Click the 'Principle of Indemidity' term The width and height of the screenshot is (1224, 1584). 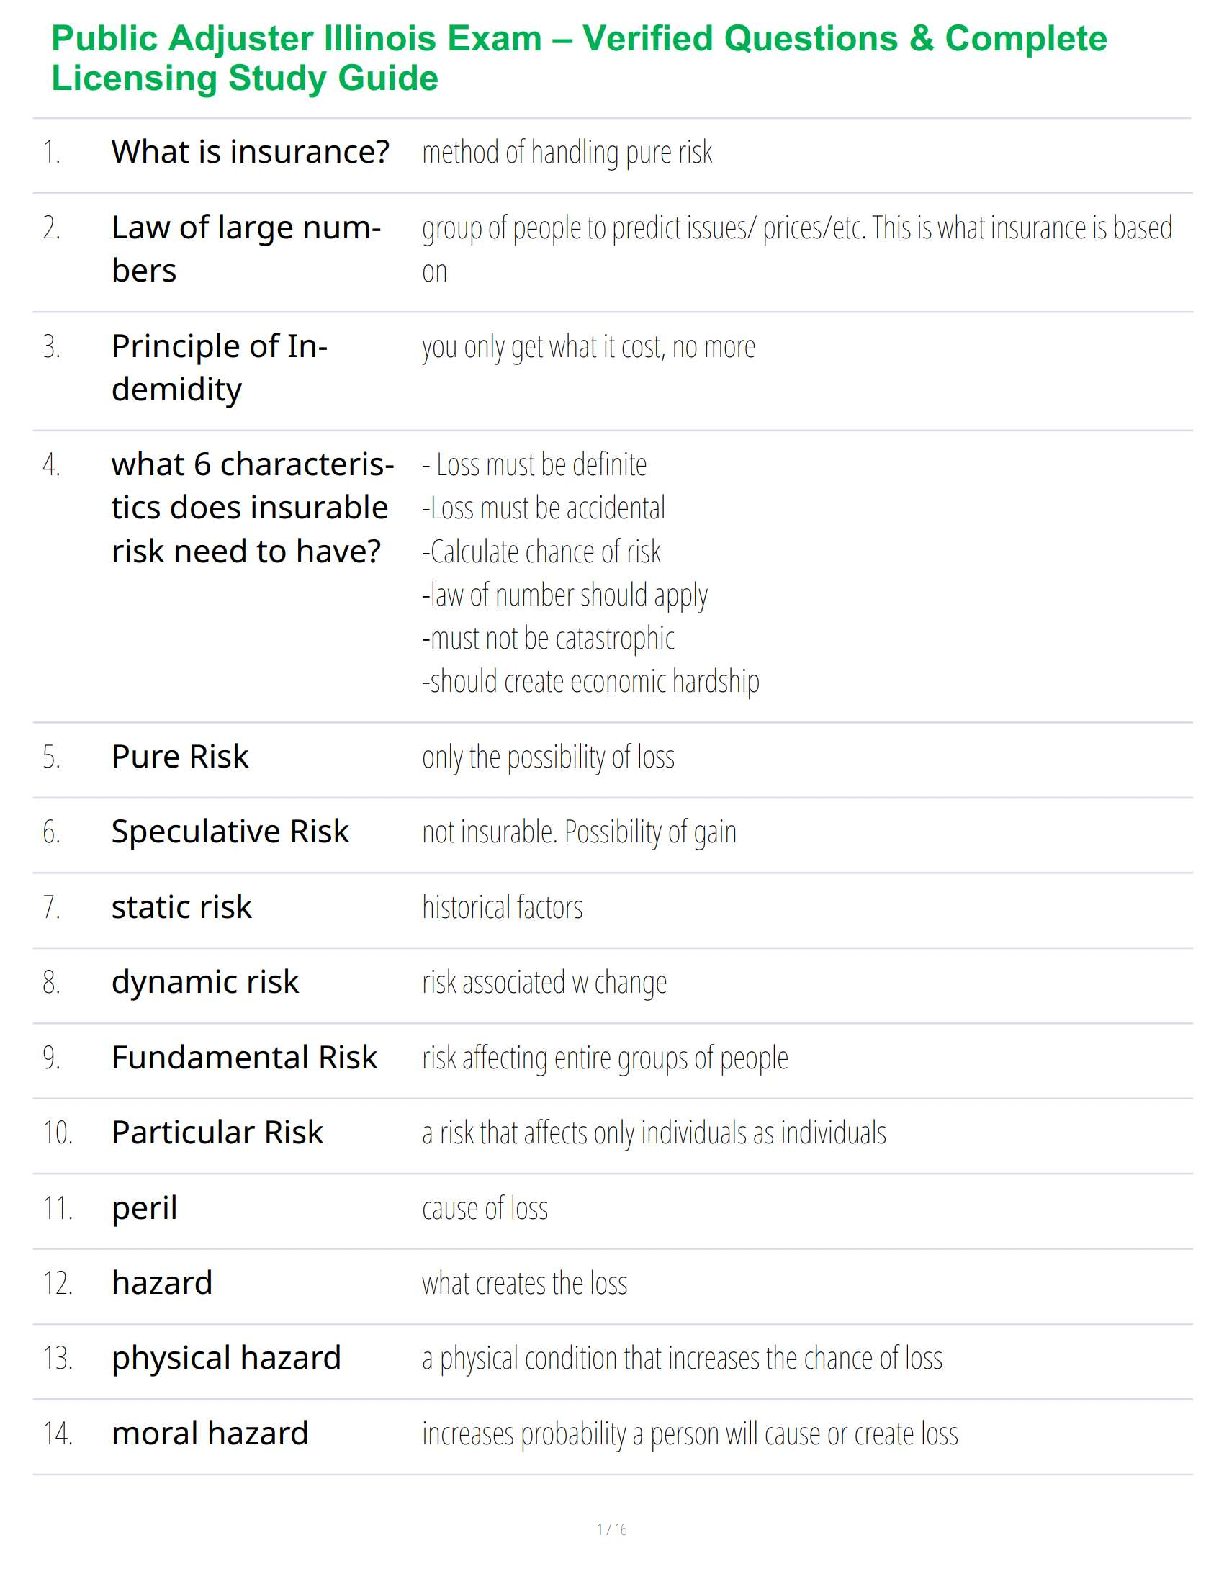(219, 367)
